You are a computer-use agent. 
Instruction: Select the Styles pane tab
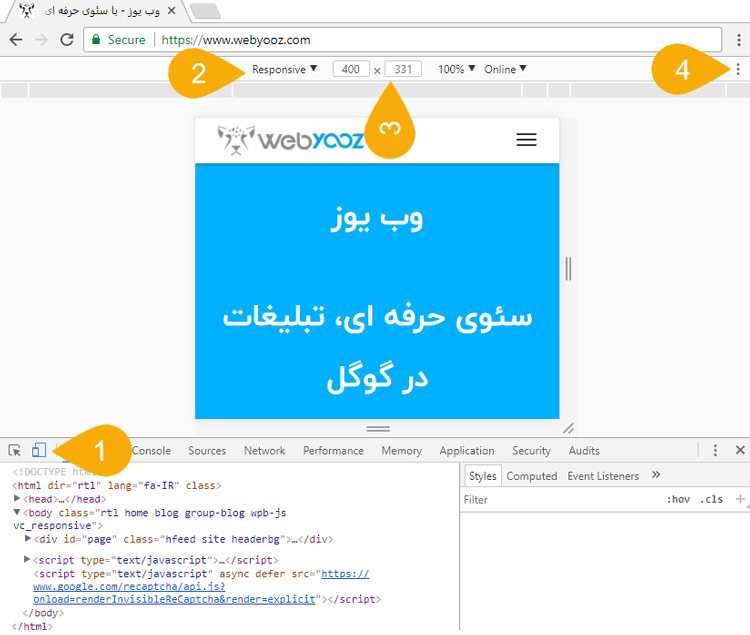pos(483,476)
